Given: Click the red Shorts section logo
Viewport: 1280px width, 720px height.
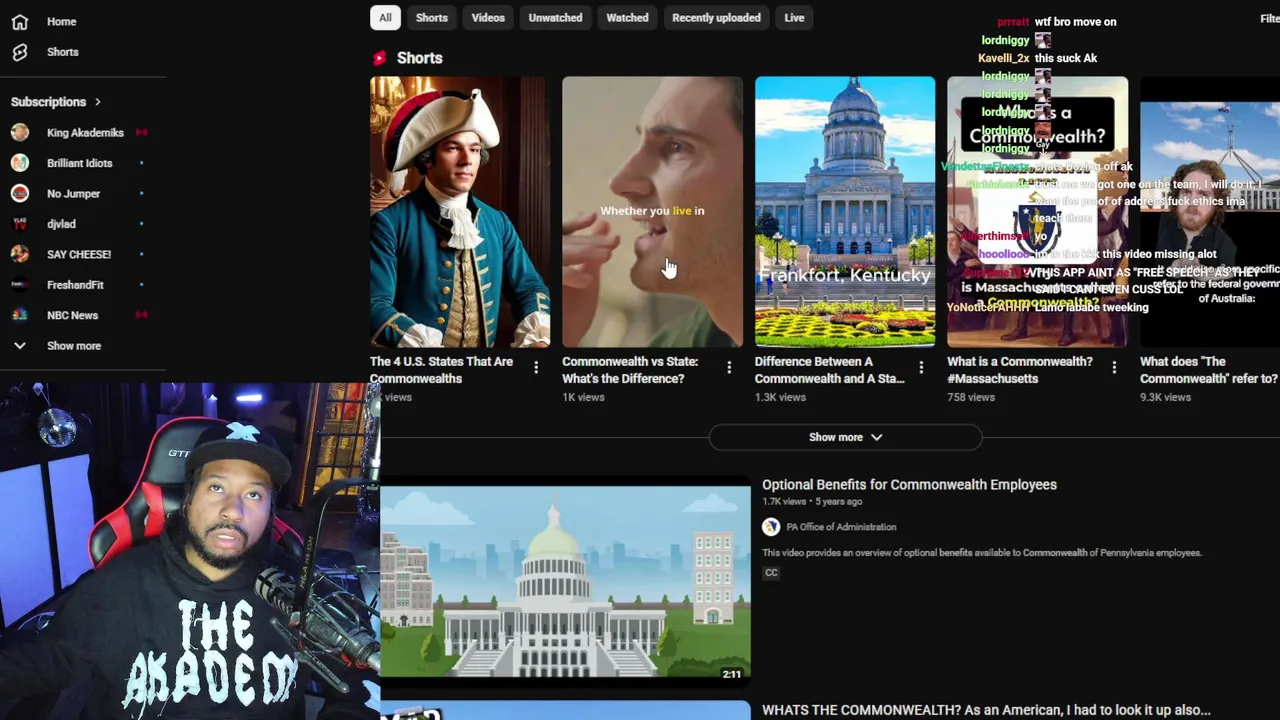Looking at the screenshot, I should [x=379, y=58].
